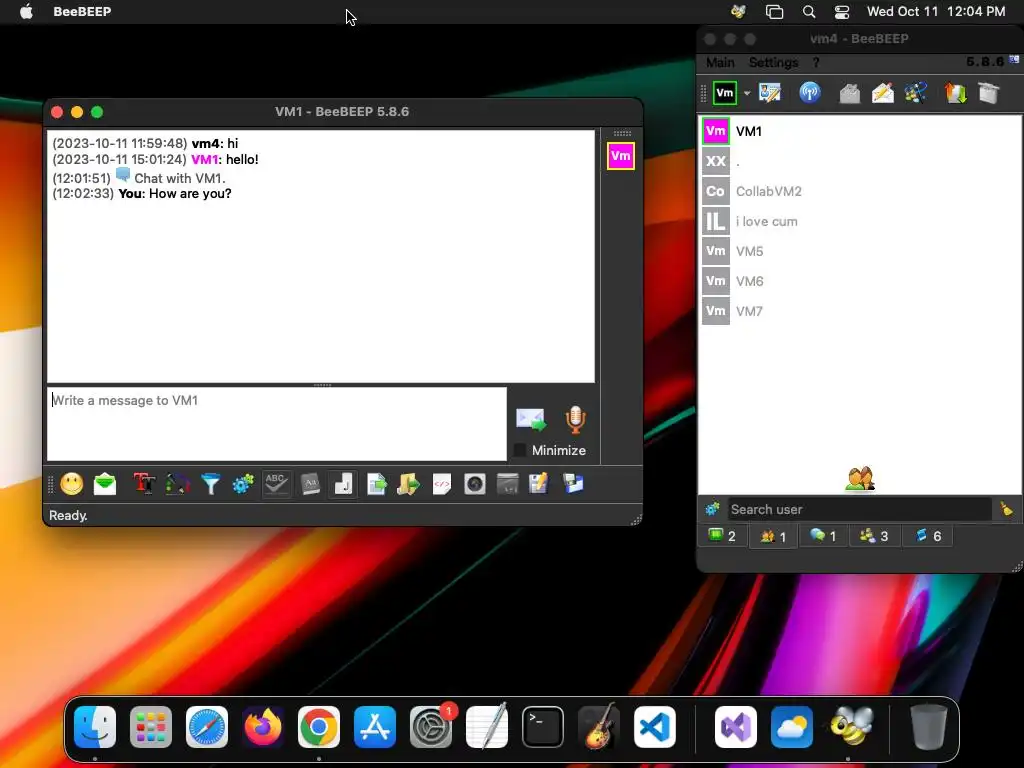Select the XX user named '.'

click(860, 161)
